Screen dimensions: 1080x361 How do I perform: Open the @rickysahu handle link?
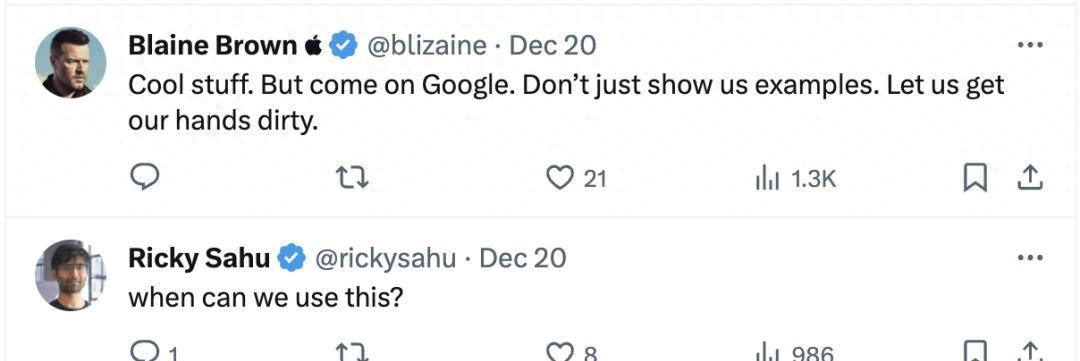coord(385,258)
